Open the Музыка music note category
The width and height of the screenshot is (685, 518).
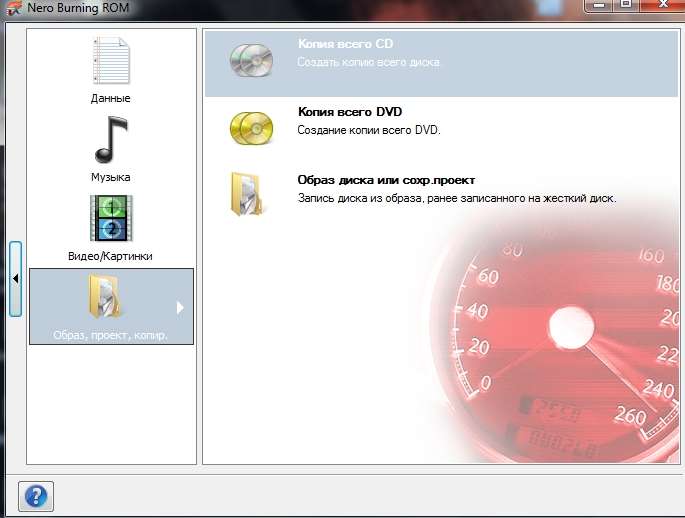[111, 139]
